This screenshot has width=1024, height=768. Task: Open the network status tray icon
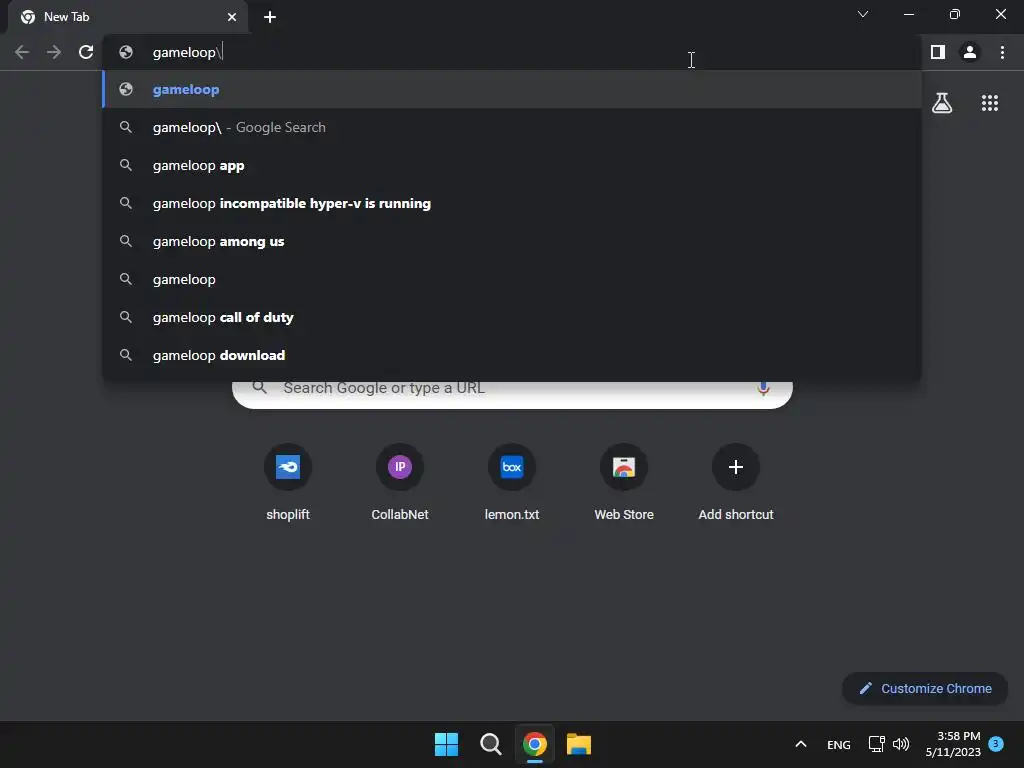[x=876, y=744]
